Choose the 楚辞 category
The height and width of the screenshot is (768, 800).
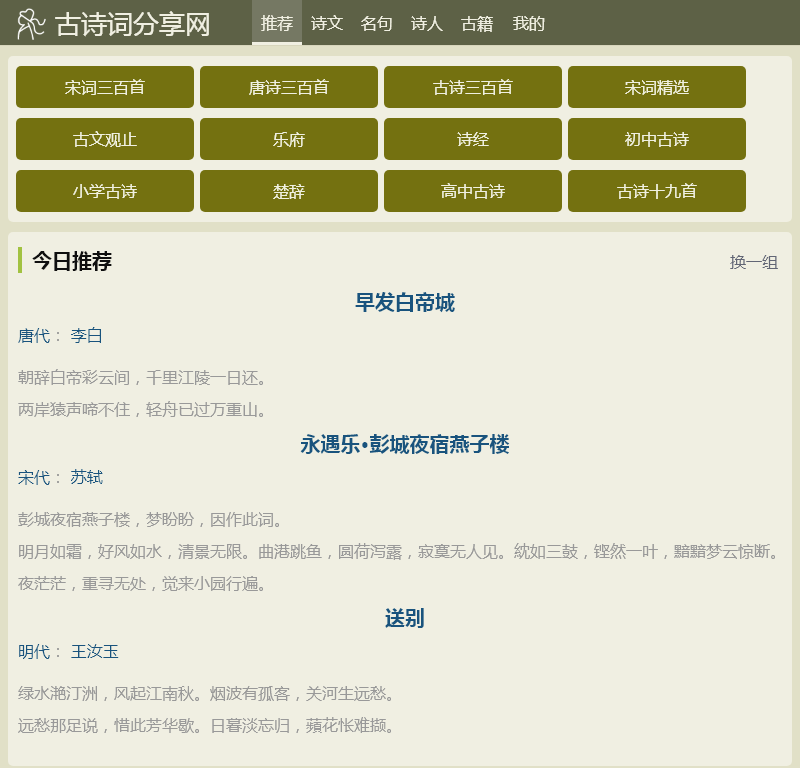click(289, 191)
